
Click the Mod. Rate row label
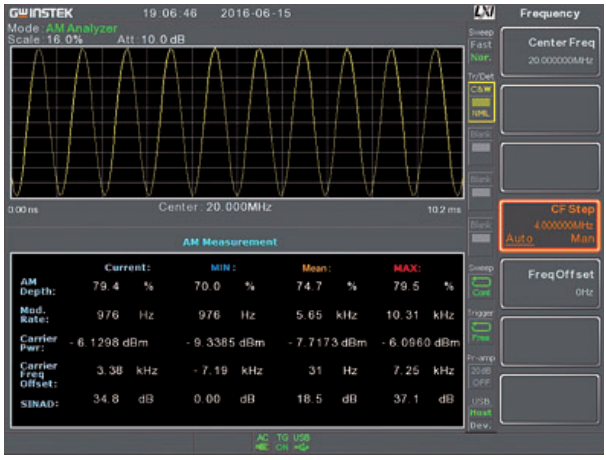(x=34, y=315)
